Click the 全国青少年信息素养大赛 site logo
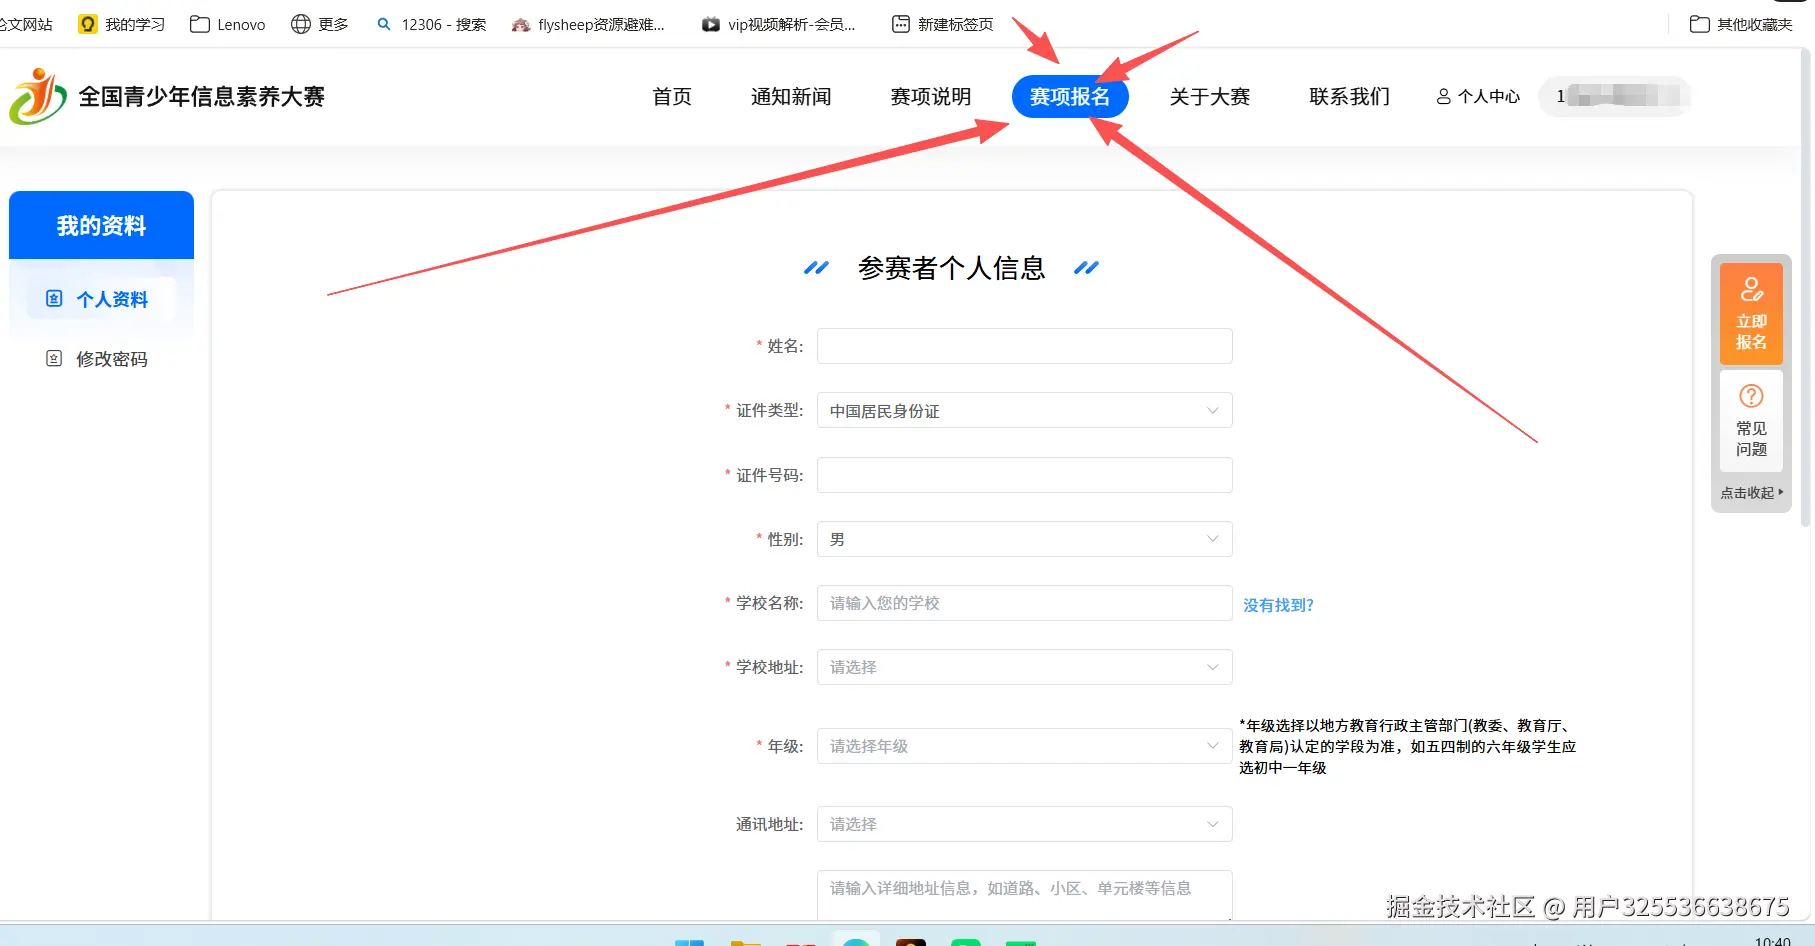The image size is (1815, 946). point(167,97)
